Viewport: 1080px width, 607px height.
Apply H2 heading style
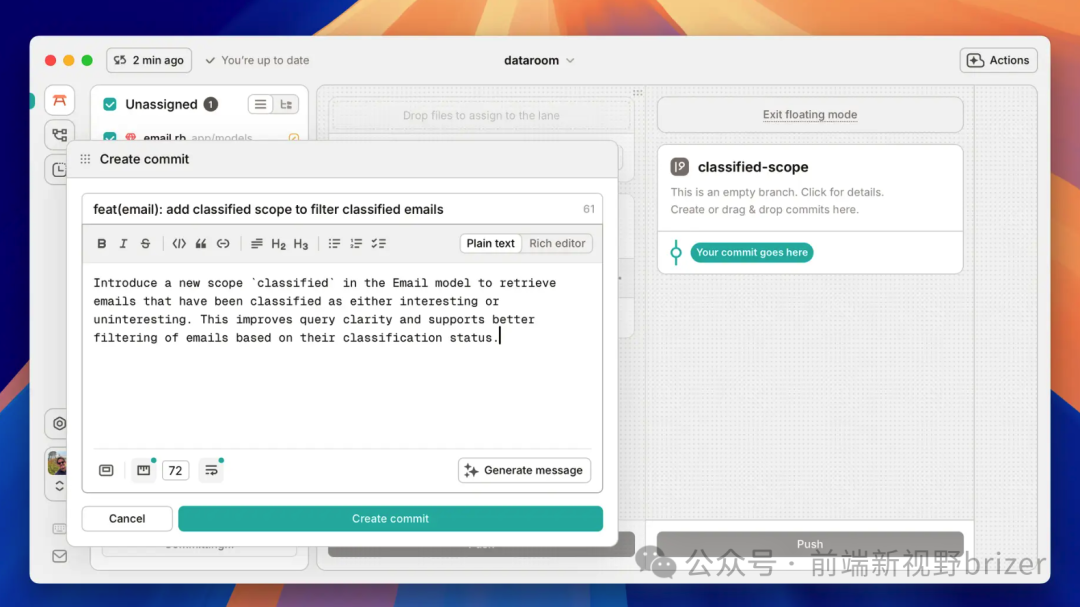[x=278, y=243]
